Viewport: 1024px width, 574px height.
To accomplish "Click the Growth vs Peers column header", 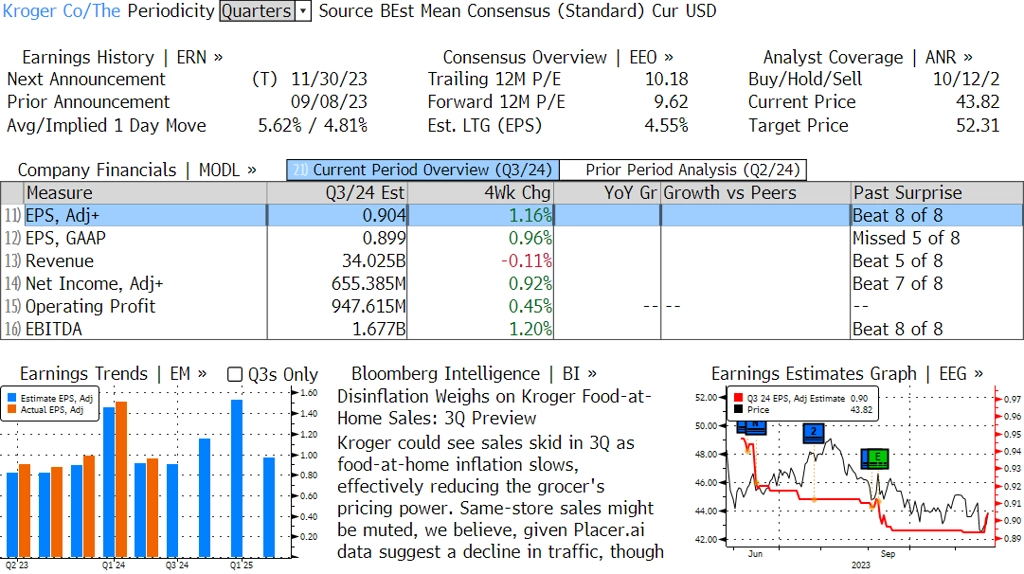I will tap(756, 193).
